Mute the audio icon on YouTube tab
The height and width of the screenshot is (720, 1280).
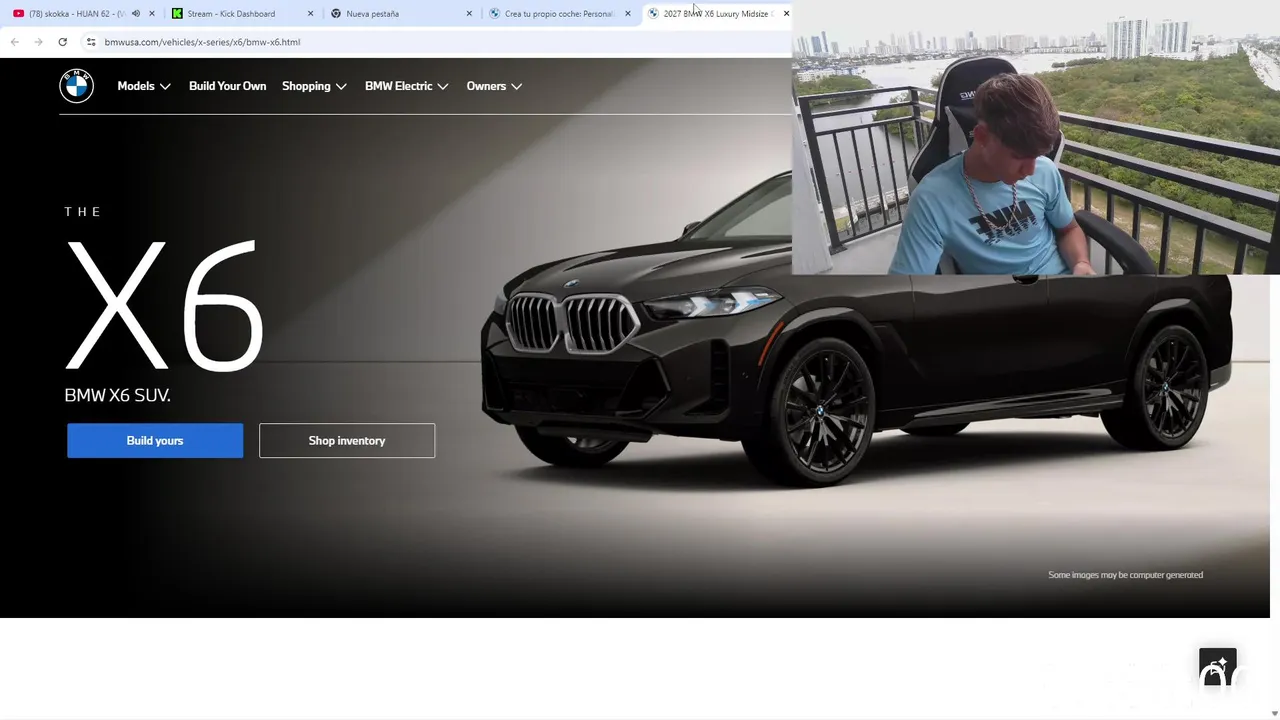(x=136, y=14)
